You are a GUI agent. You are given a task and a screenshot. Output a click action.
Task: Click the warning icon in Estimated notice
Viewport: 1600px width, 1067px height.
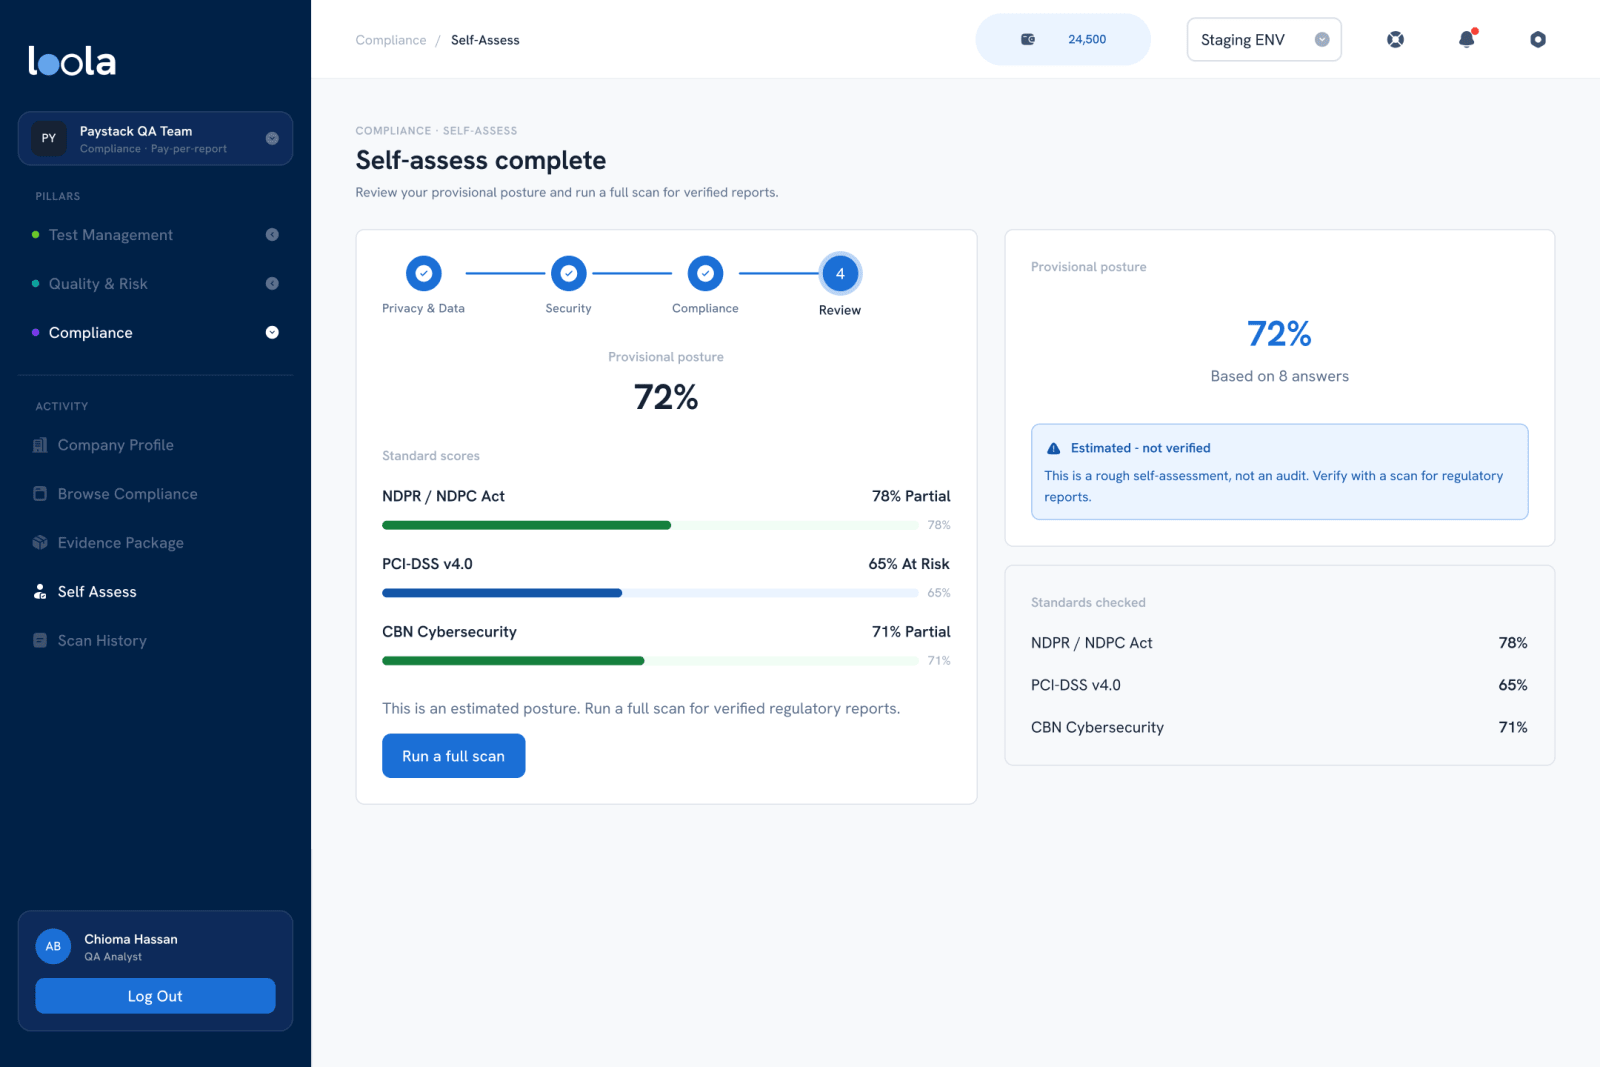pos(1053,448)
